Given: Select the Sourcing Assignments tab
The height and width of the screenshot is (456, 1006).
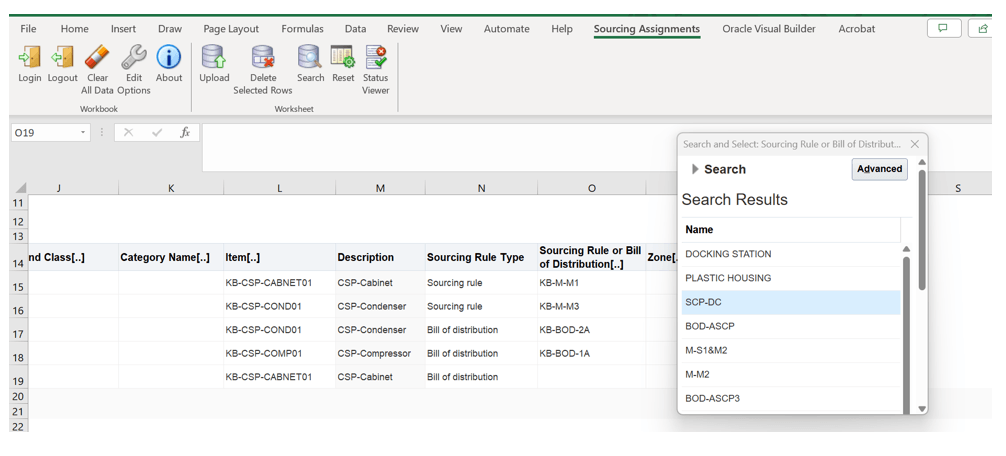Looking at the screenshot, I should click(647, 29).
